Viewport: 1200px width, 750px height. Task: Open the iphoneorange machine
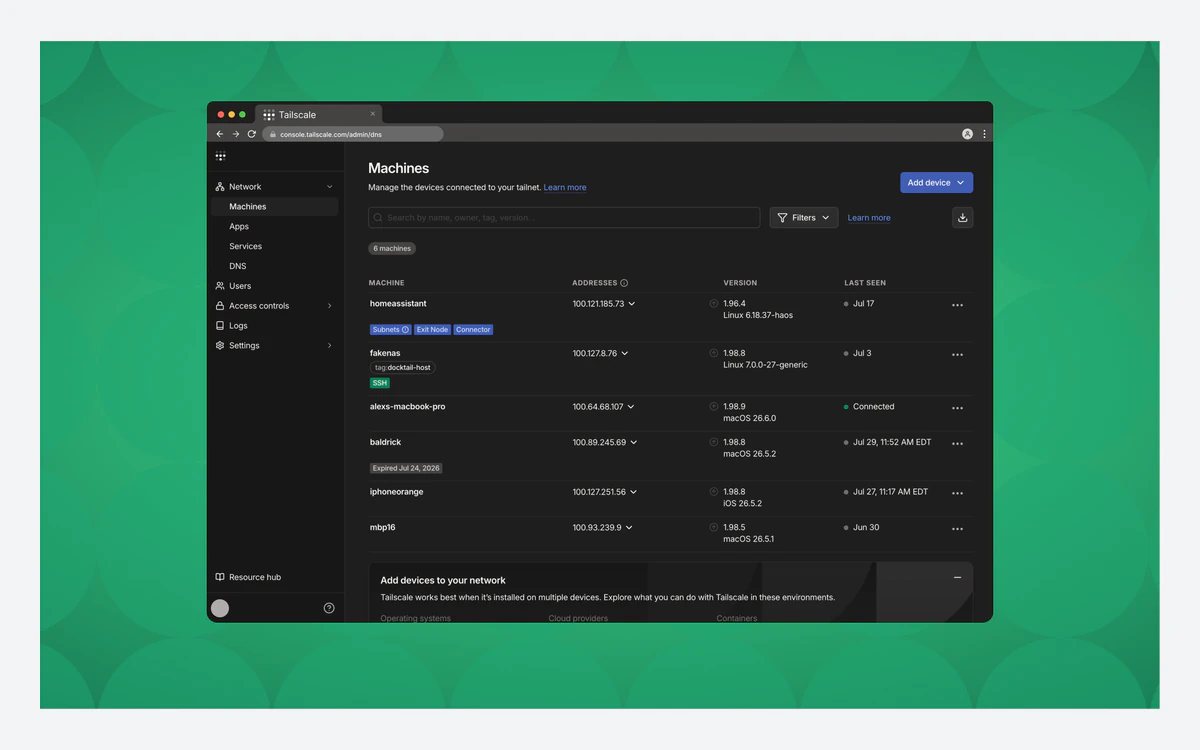(397, 492)
